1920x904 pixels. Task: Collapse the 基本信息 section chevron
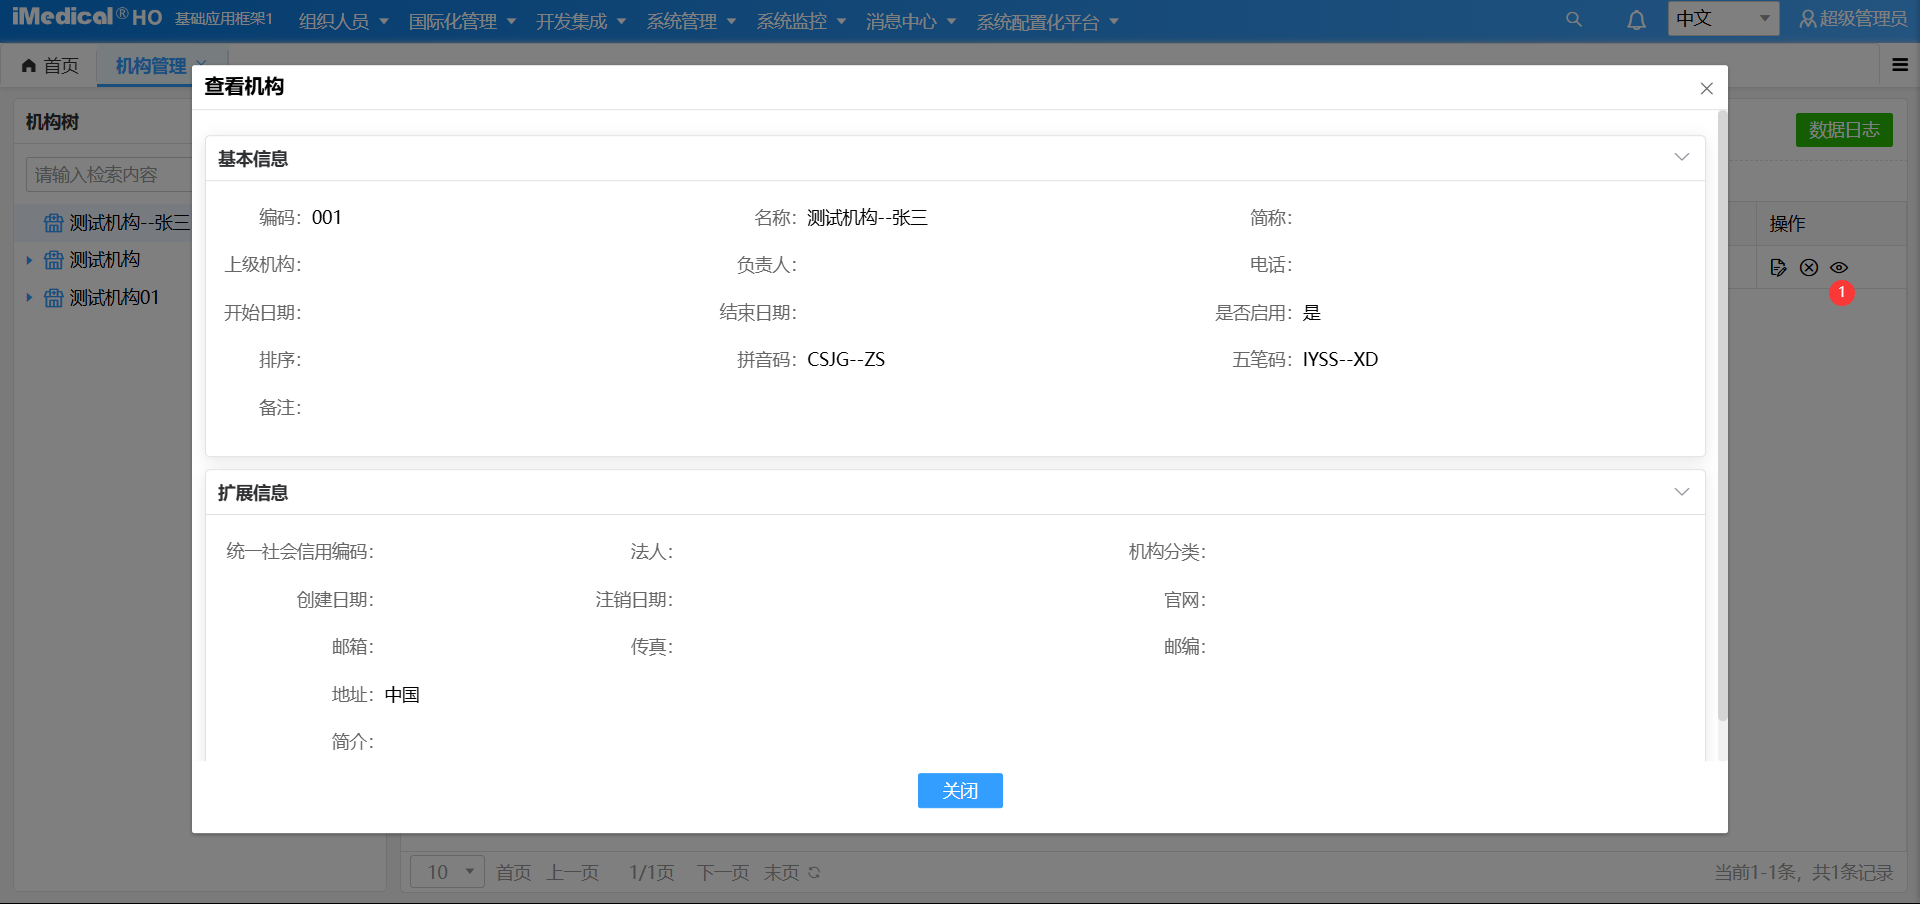click(1681, 157)
